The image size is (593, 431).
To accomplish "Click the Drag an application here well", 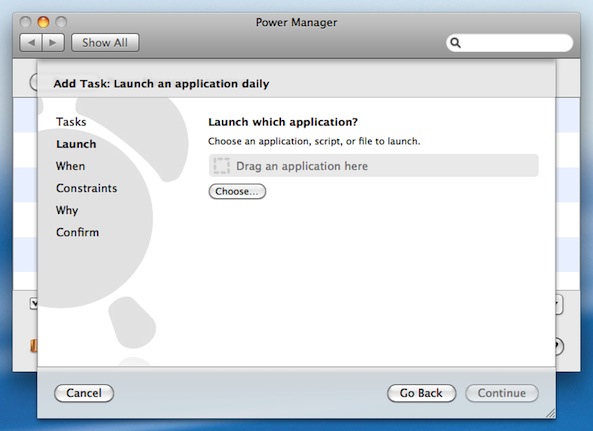I will [374, 166].
